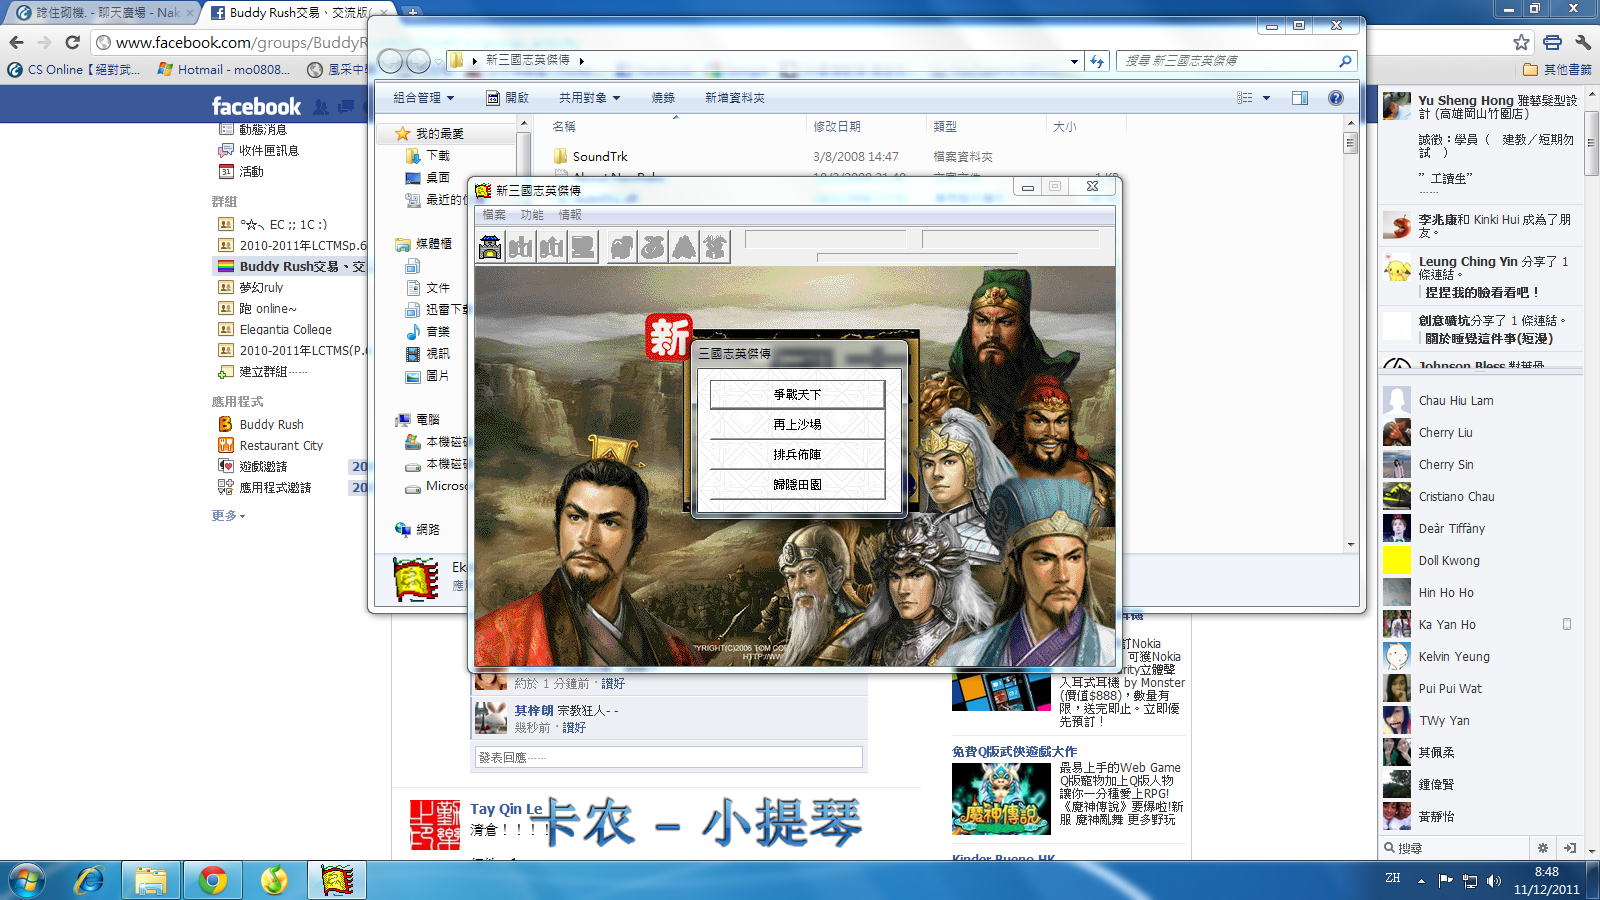Reload the Facebook page in Chrome
Image resolution: width=1600 pixels, height=900 pixels.
click(72, 42)
